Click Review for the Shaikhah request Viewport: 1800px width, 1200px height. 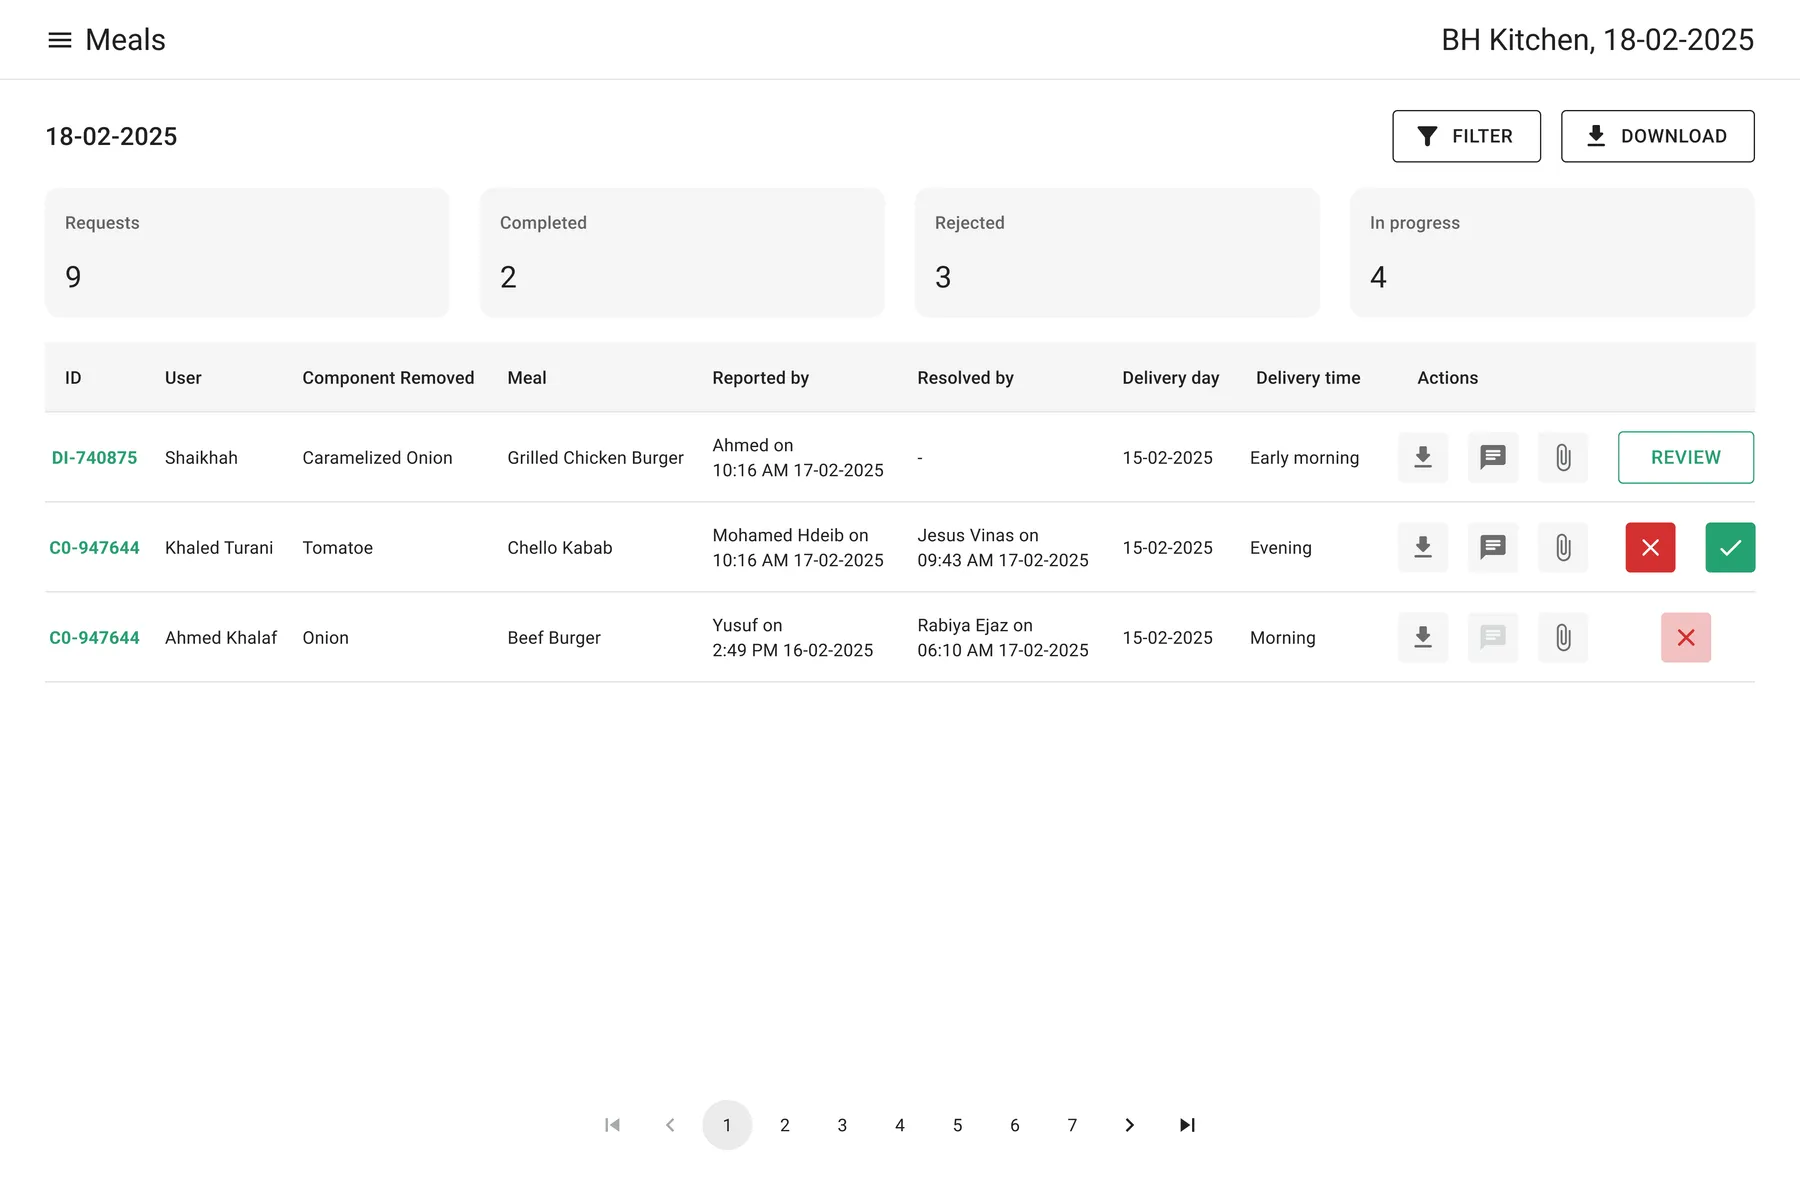(1686, 457)
